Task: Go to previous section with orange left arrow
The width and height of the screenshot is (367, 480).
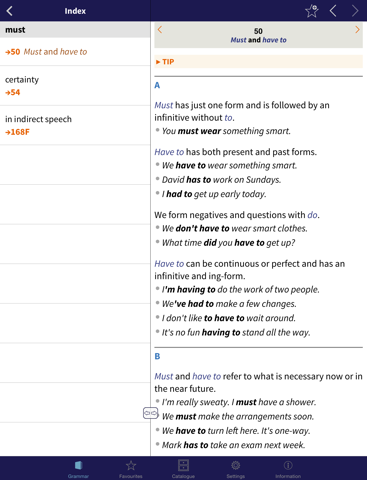Action: 160,30
